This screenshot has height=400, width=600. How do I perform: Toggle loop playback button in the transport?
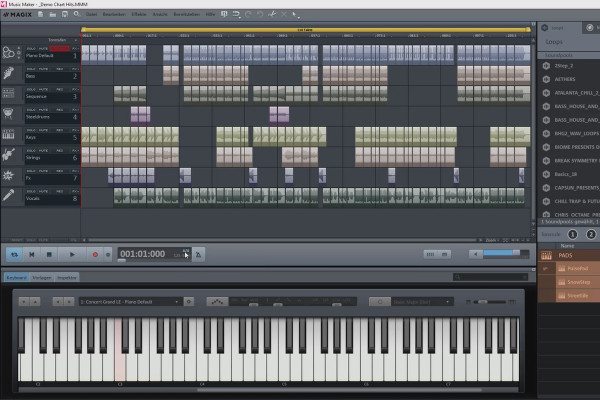click(x=14, y=255)
